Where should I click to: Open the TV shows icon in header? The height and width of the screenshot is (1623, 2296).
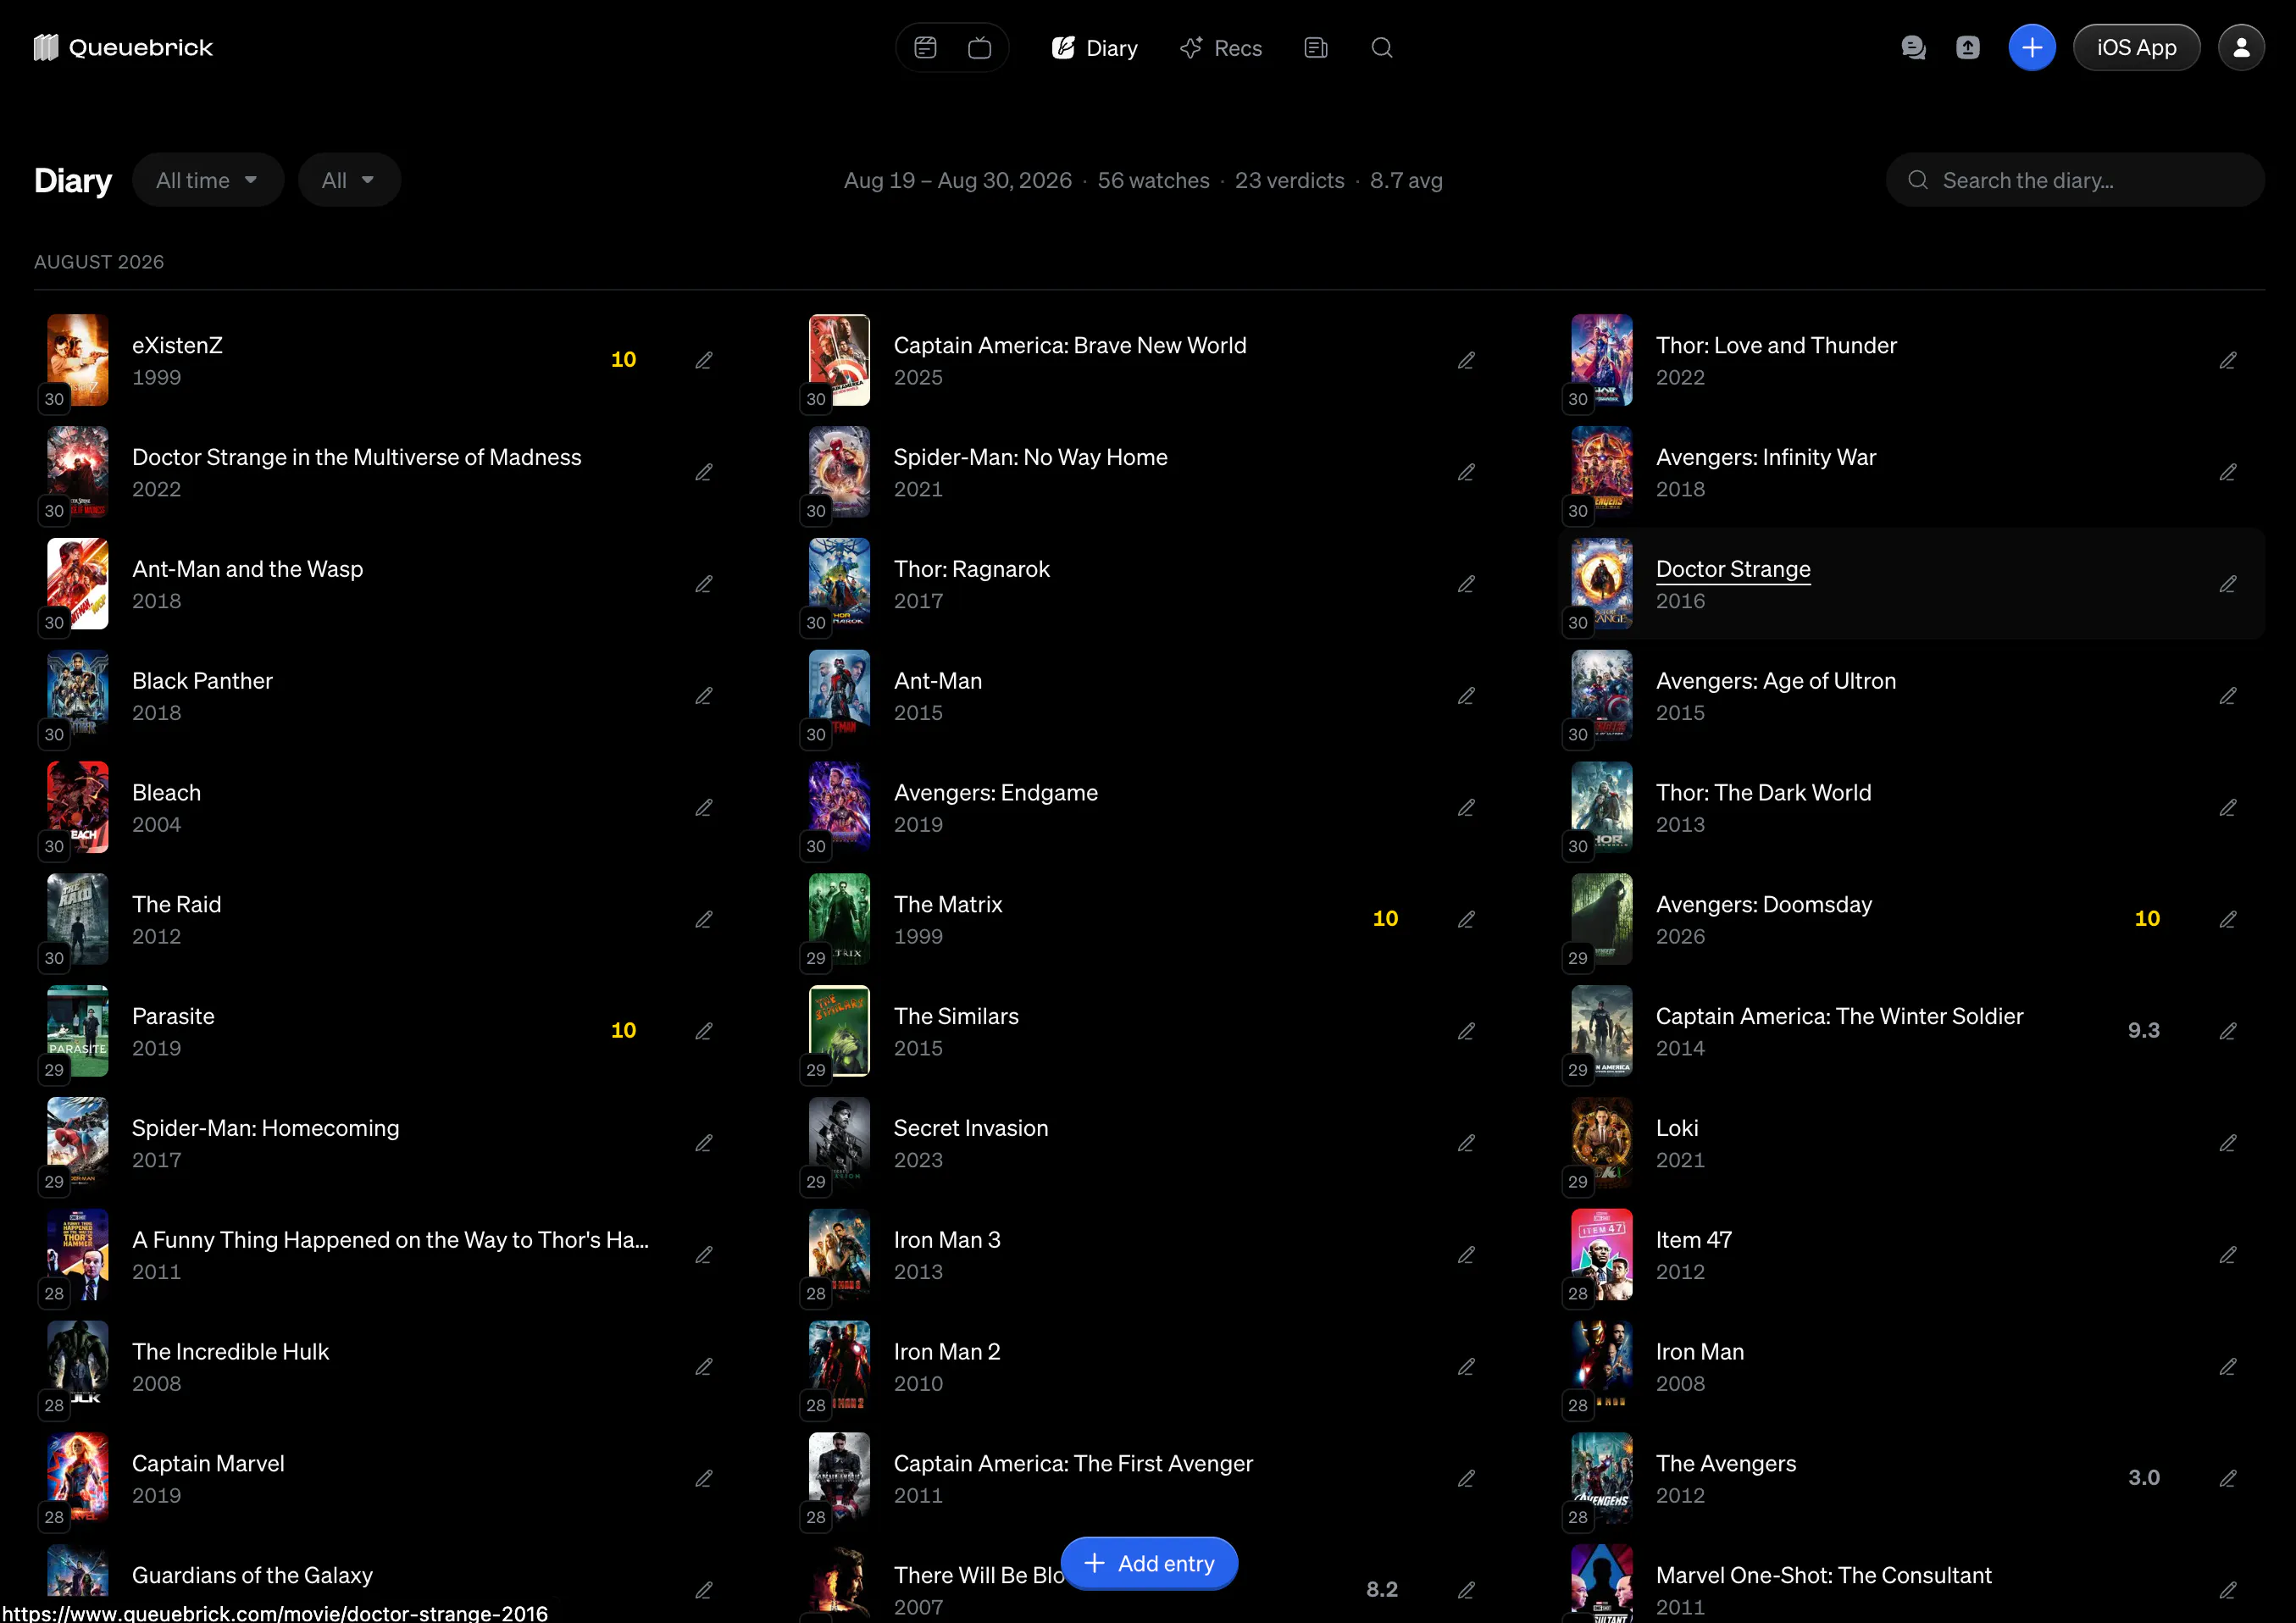pyautogui.click(x=979, y=47)
